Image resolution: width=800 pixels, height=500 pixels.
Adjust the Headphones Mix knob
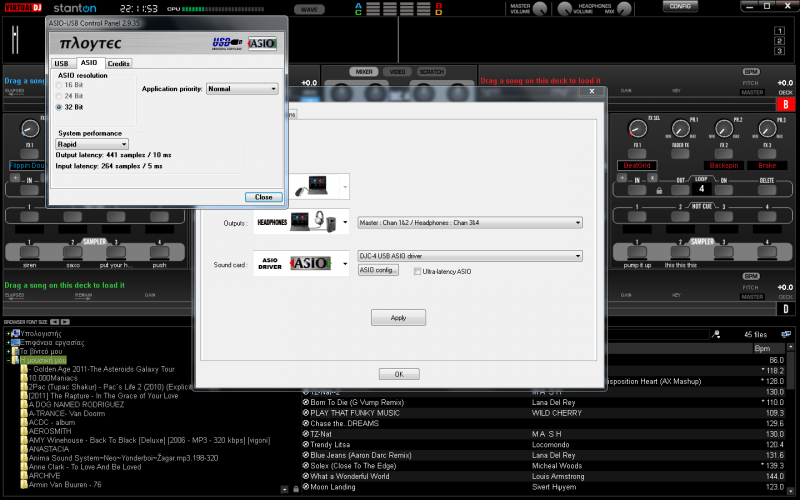624,9
